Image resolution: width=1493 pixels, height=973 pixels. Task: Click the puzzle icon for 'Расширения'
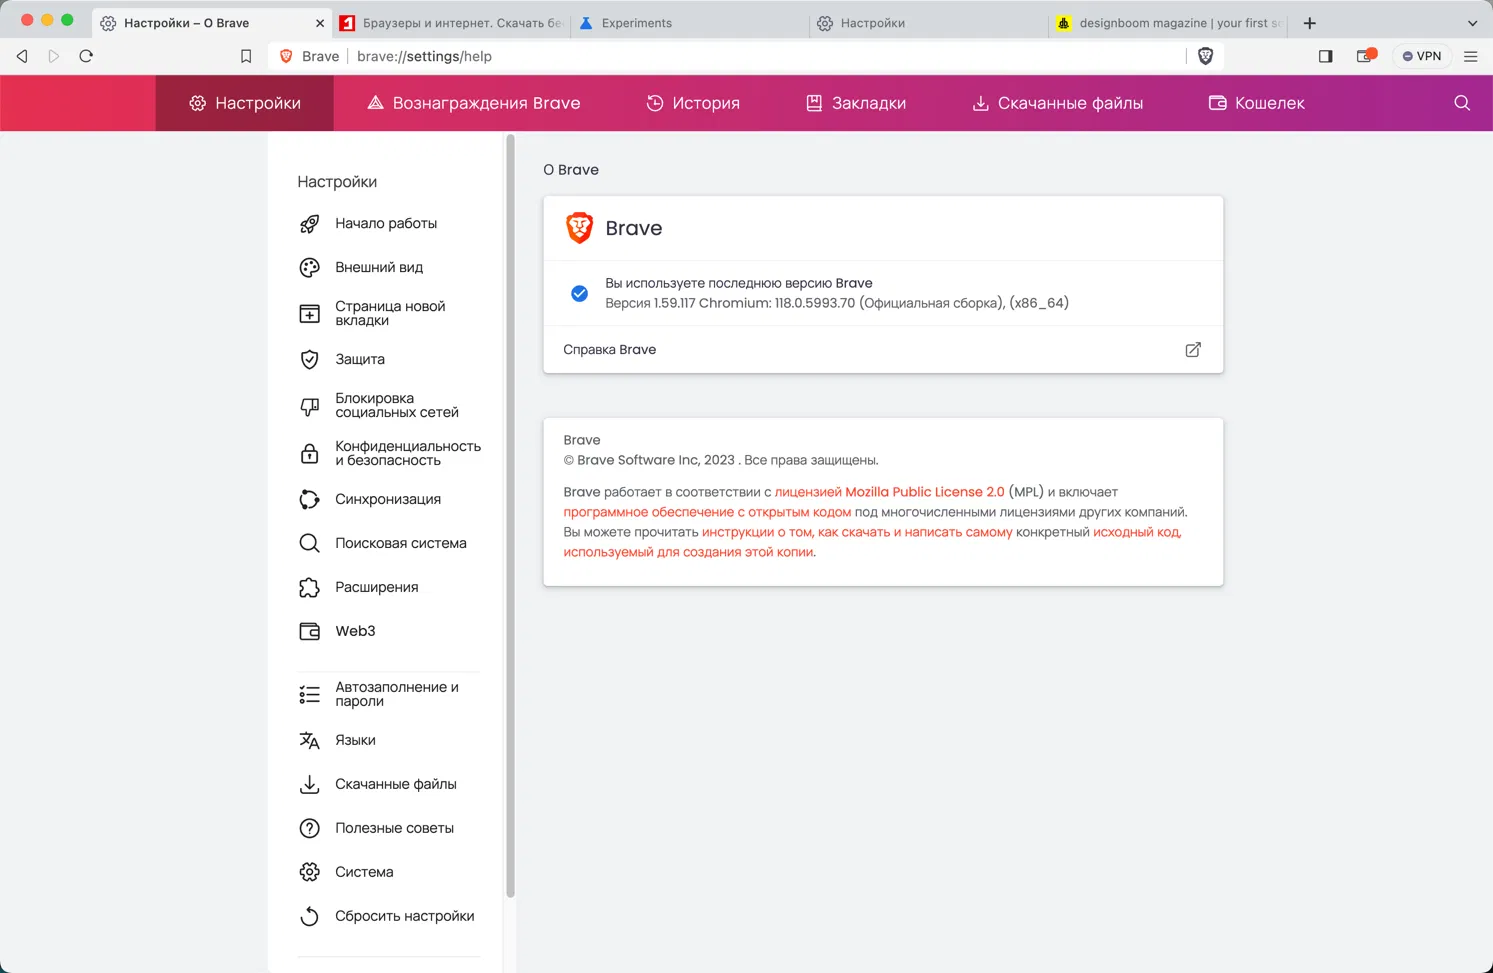click(x=310, y=588)
